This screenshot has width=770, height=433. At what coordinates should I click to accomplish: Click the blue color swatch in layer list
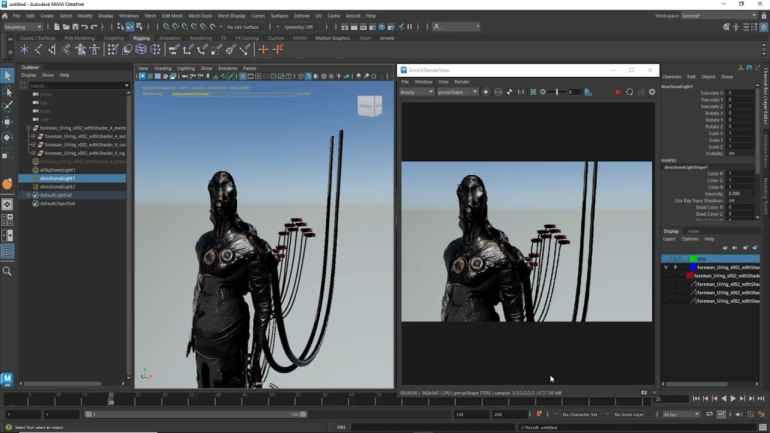(x=692, y=268)
